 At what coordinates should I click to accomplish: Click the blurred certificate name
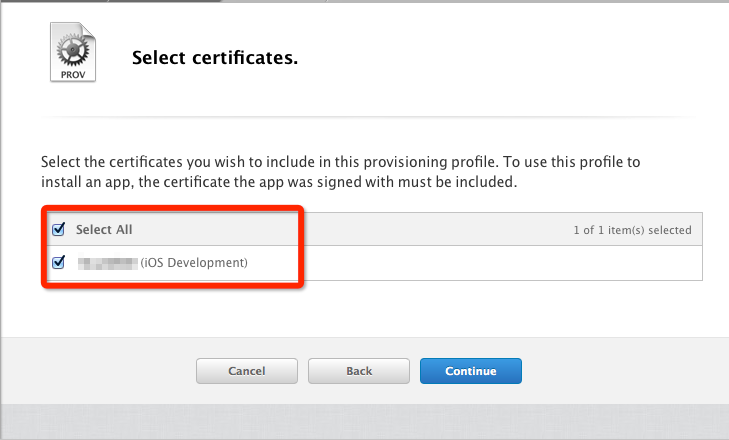pos(107,263)
